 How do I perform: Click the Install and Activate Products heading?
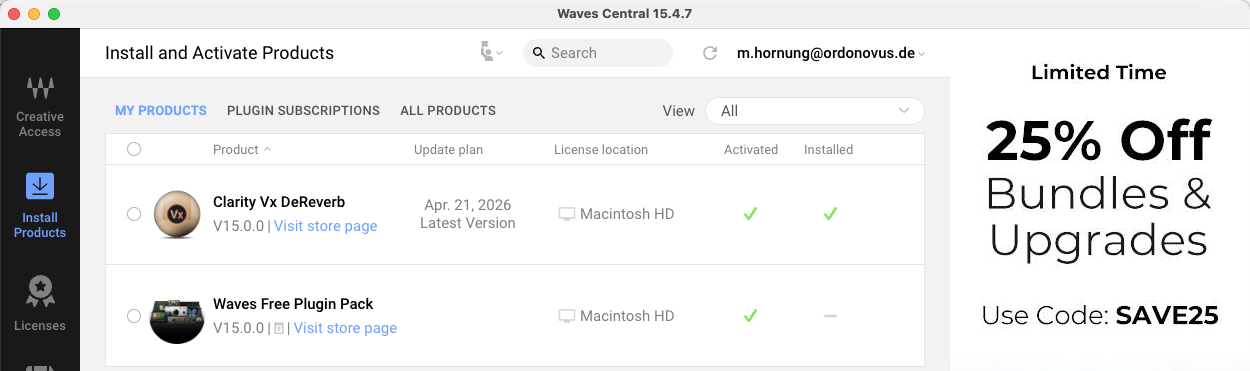point(219,53)
